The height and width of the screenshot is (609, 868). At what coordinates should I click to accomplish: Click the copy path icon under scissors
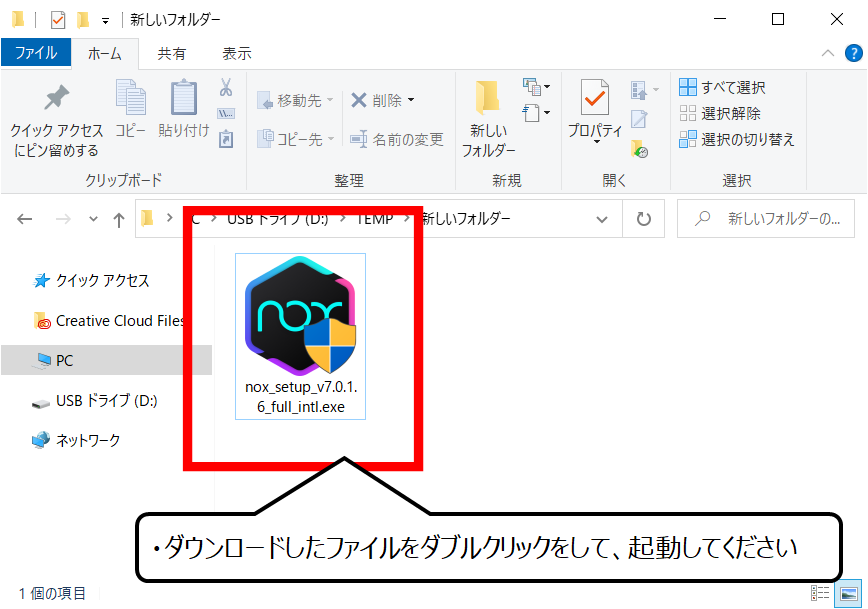(226, 114)
